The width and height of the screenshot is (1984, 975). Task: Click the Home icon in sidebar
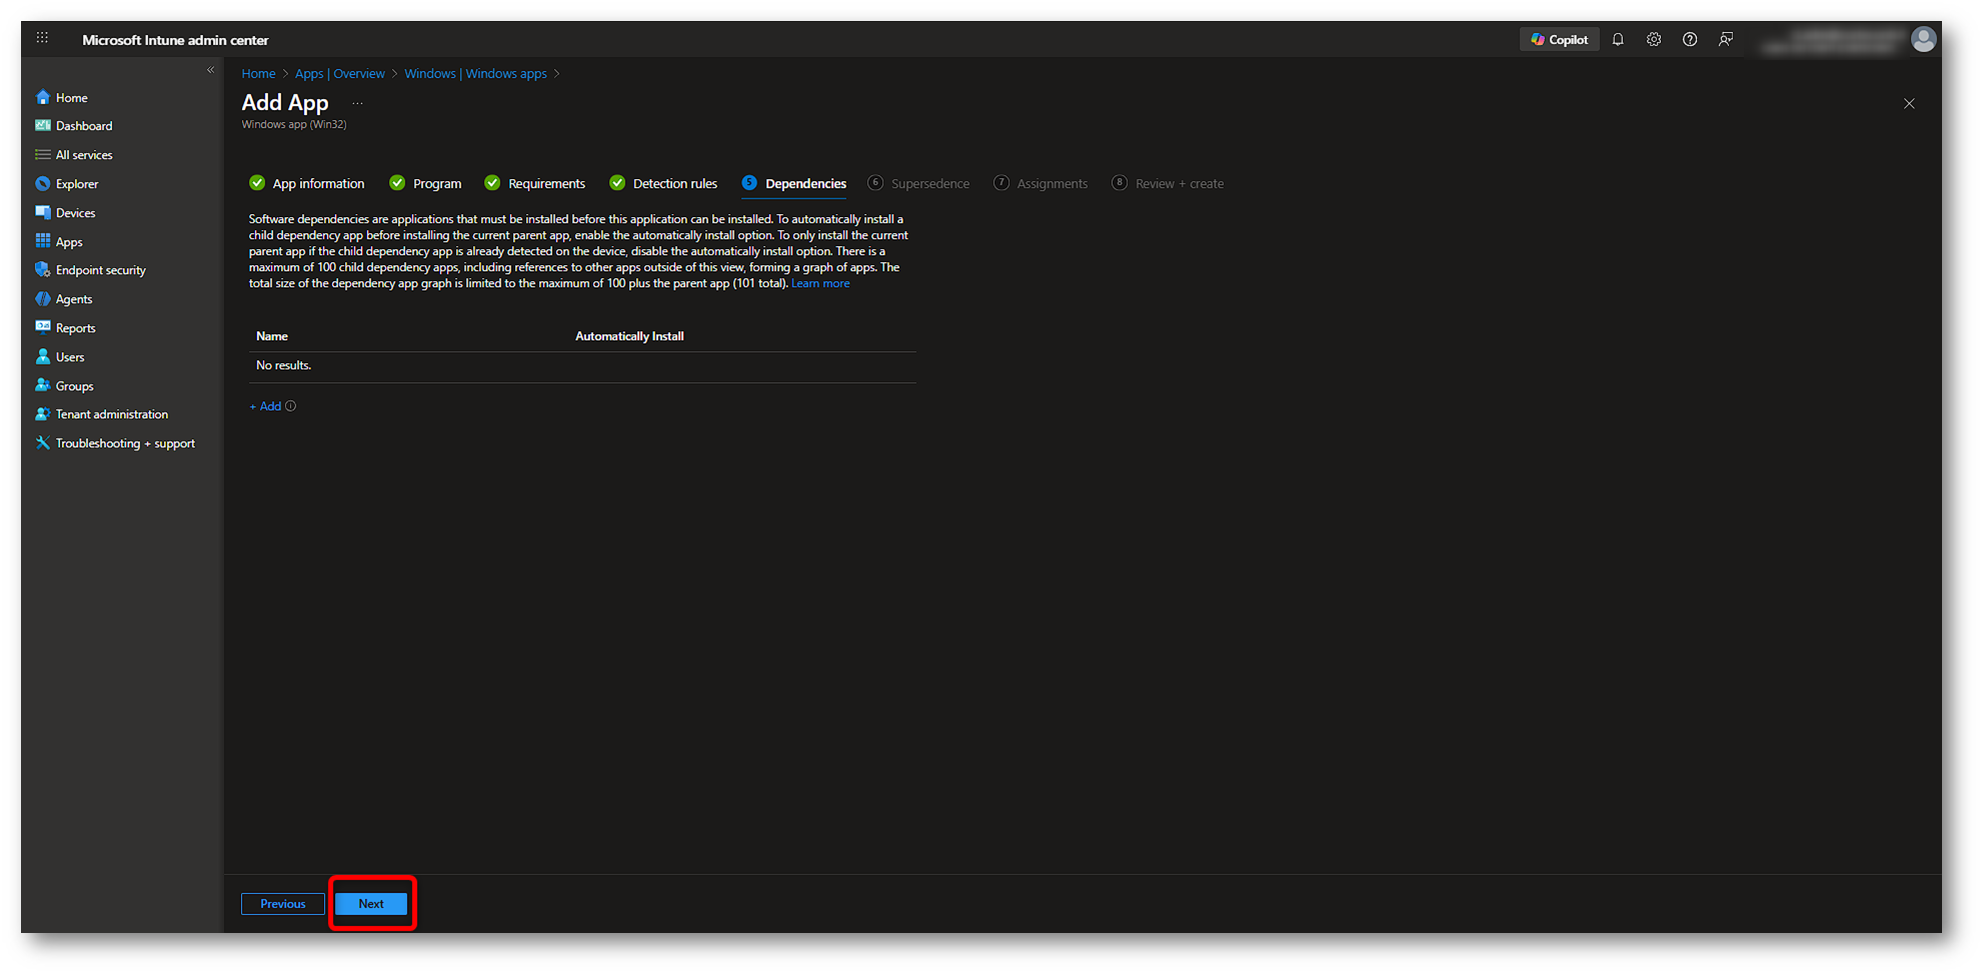tap(43, 97)
